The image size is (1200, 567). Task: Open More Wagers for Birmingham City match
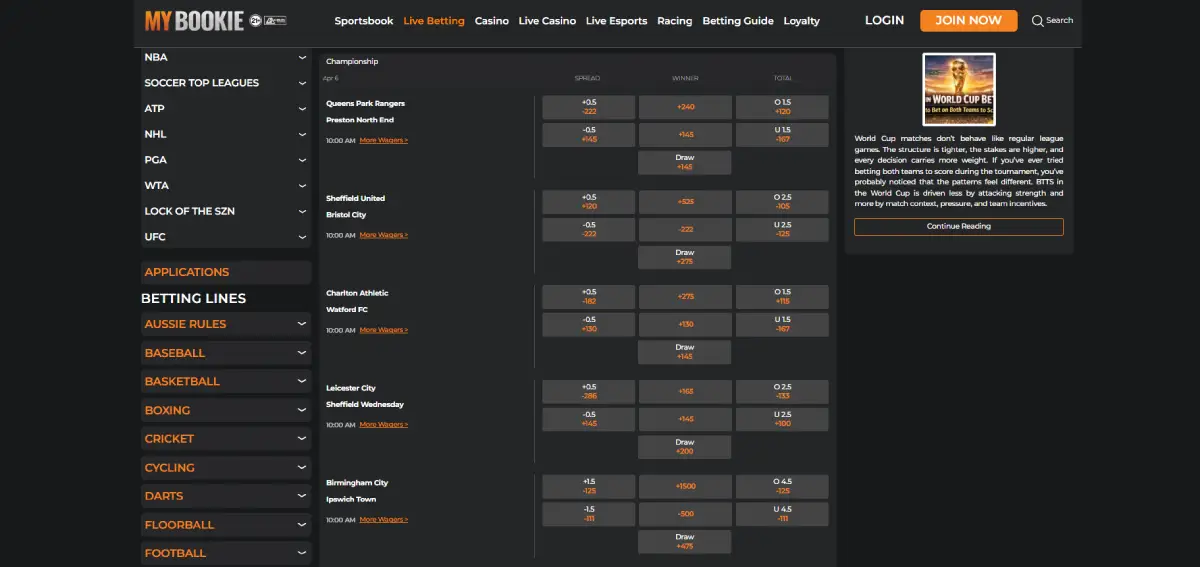point(384,520)
